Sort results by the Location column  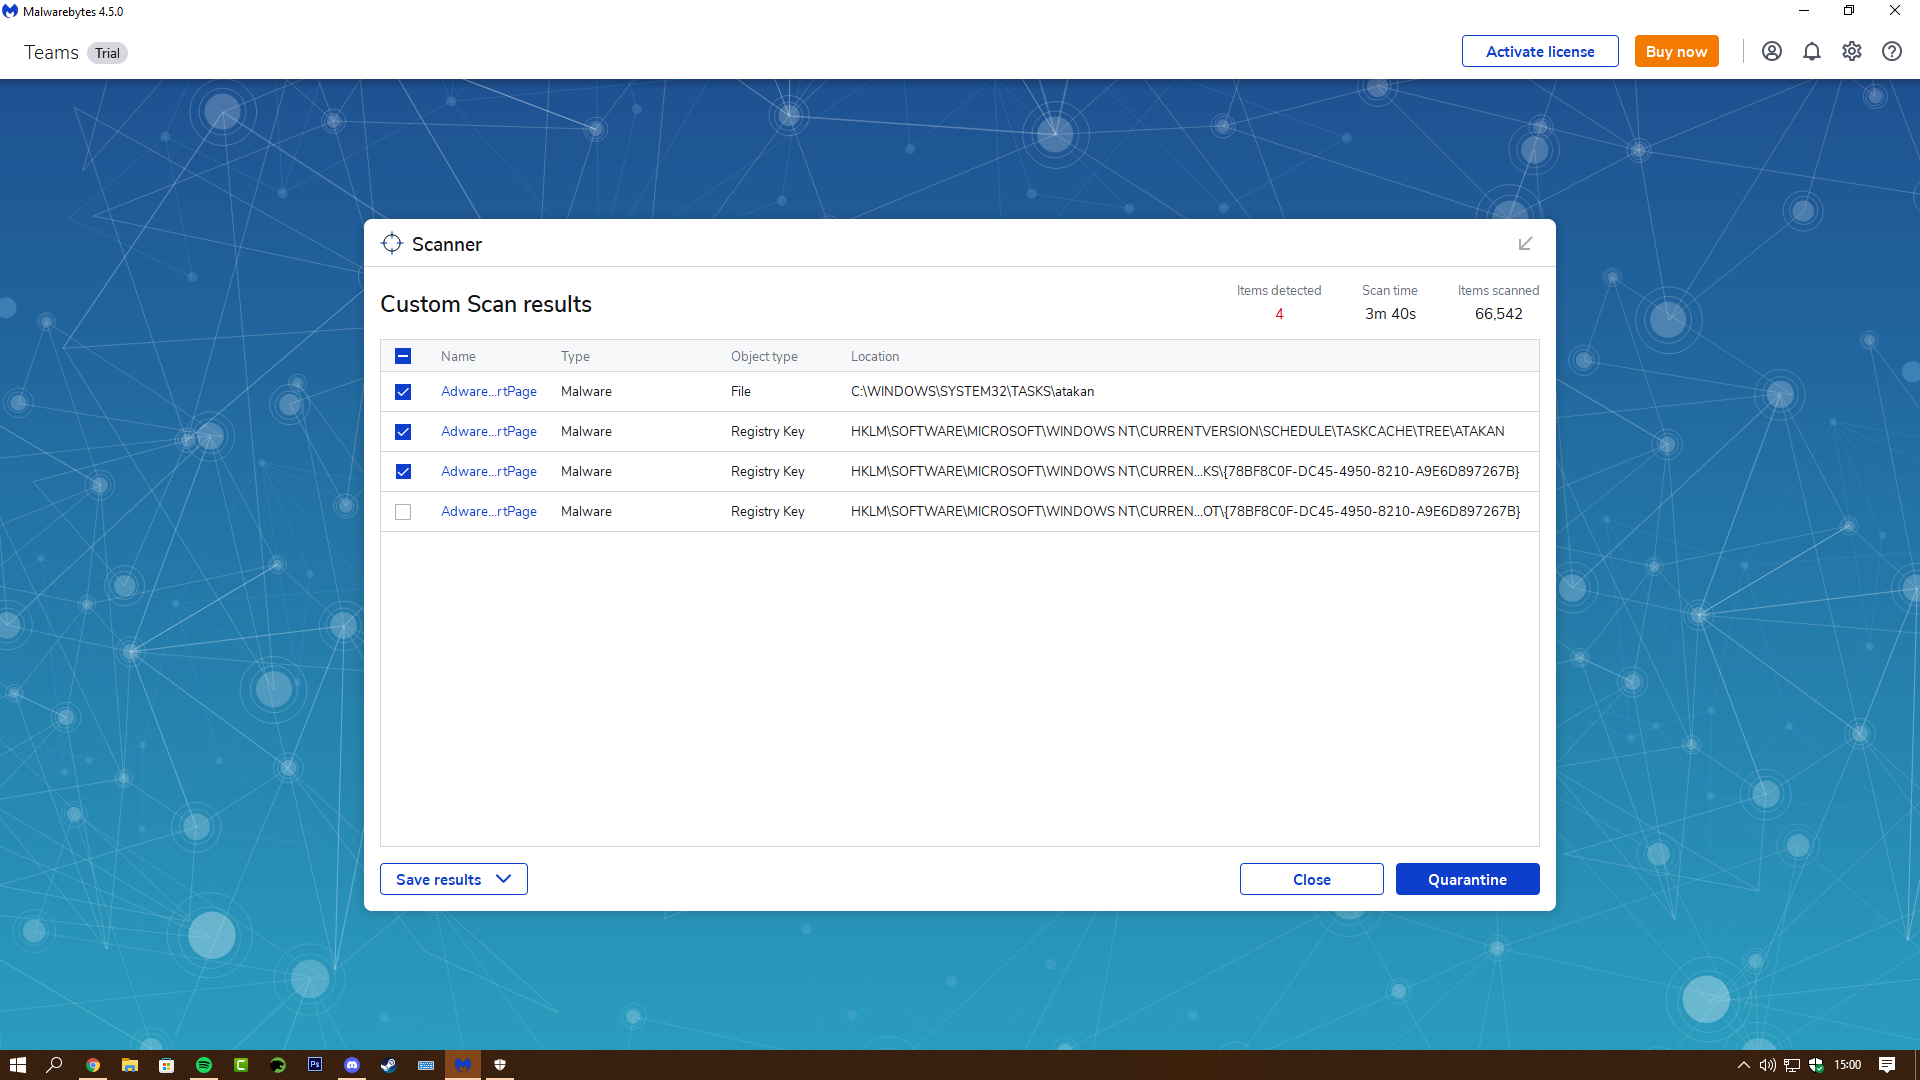click(874, 356)
